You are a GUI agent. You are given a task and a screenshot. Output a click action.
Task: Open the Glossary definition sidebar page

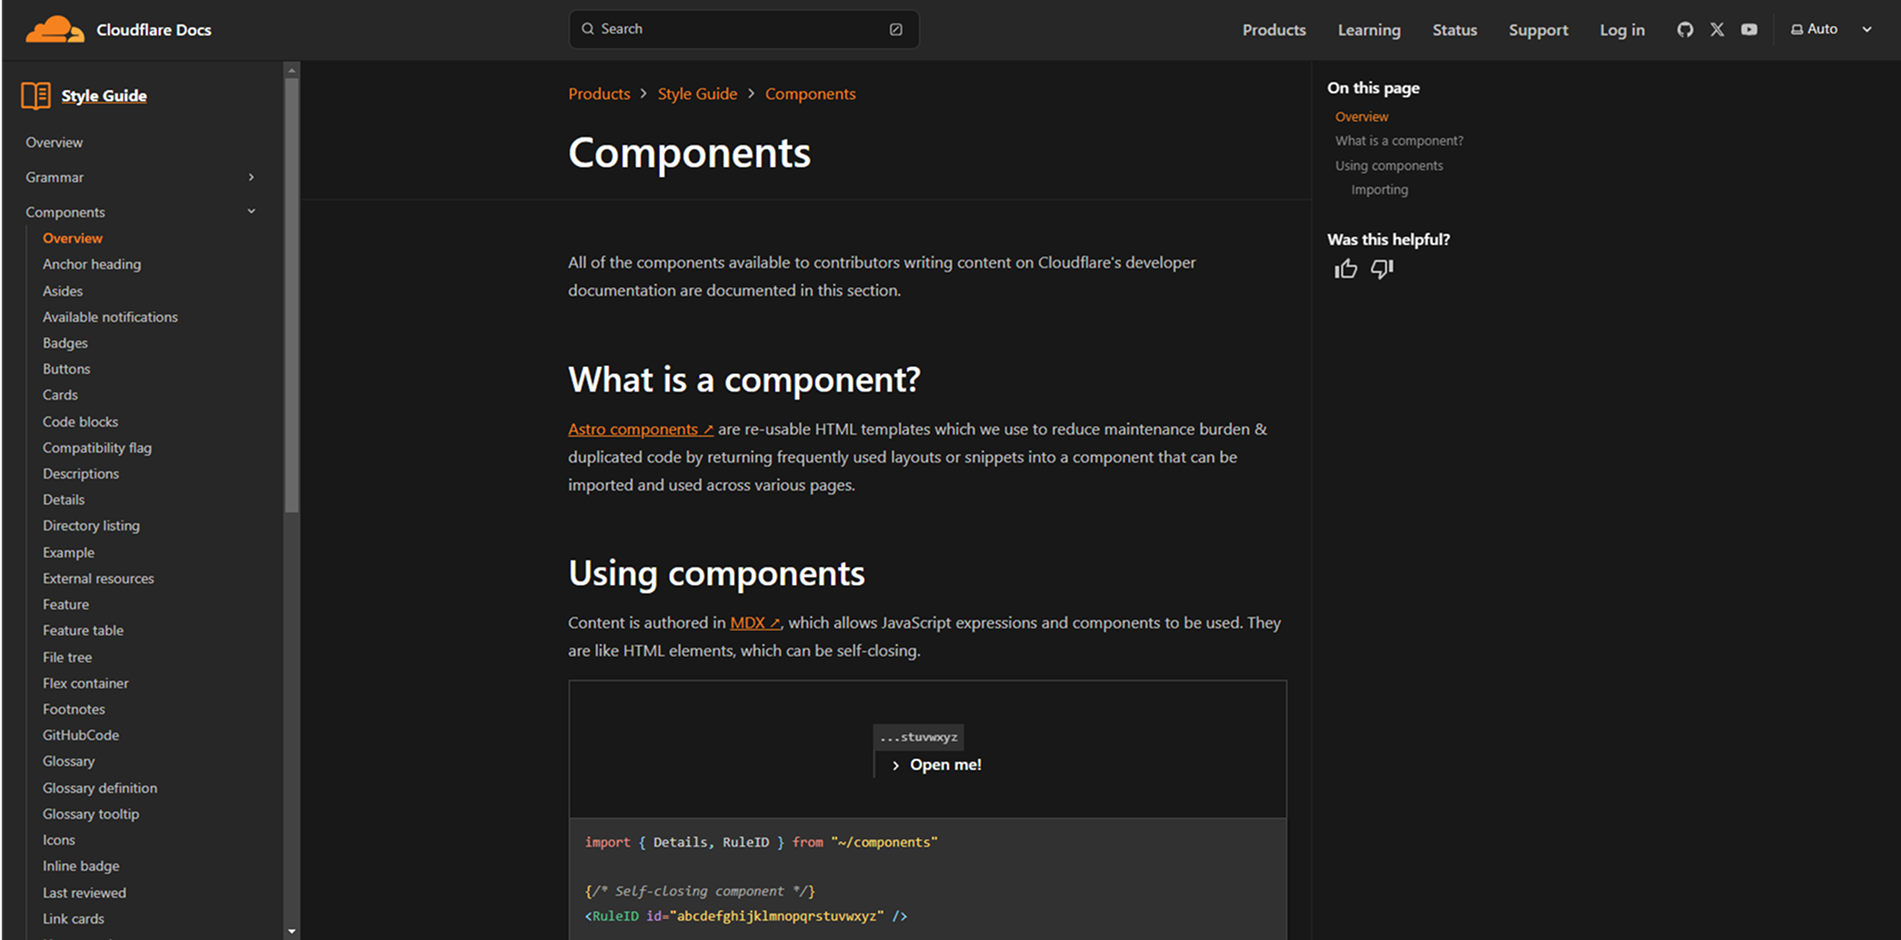[99, 789]
